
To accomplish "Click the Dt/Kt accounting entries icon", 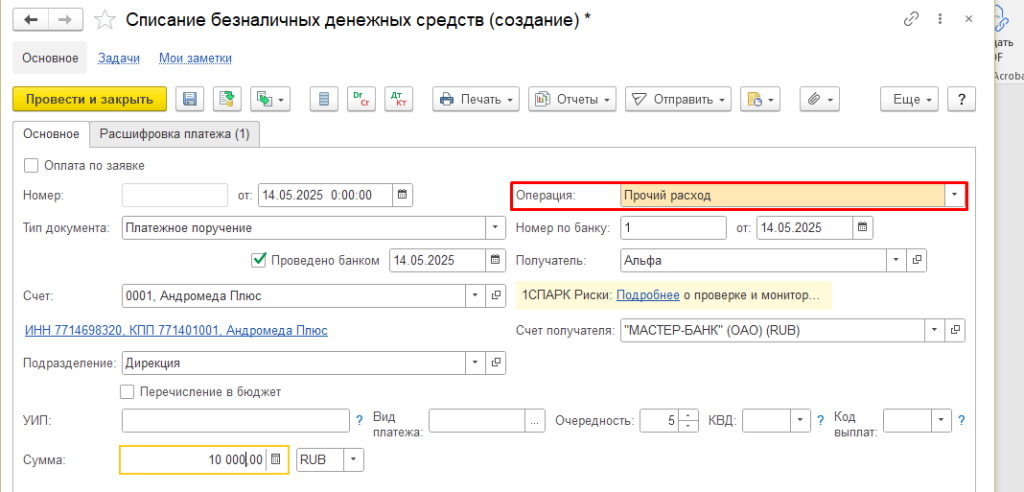I will pyautogui.click(x=398, y=99).
